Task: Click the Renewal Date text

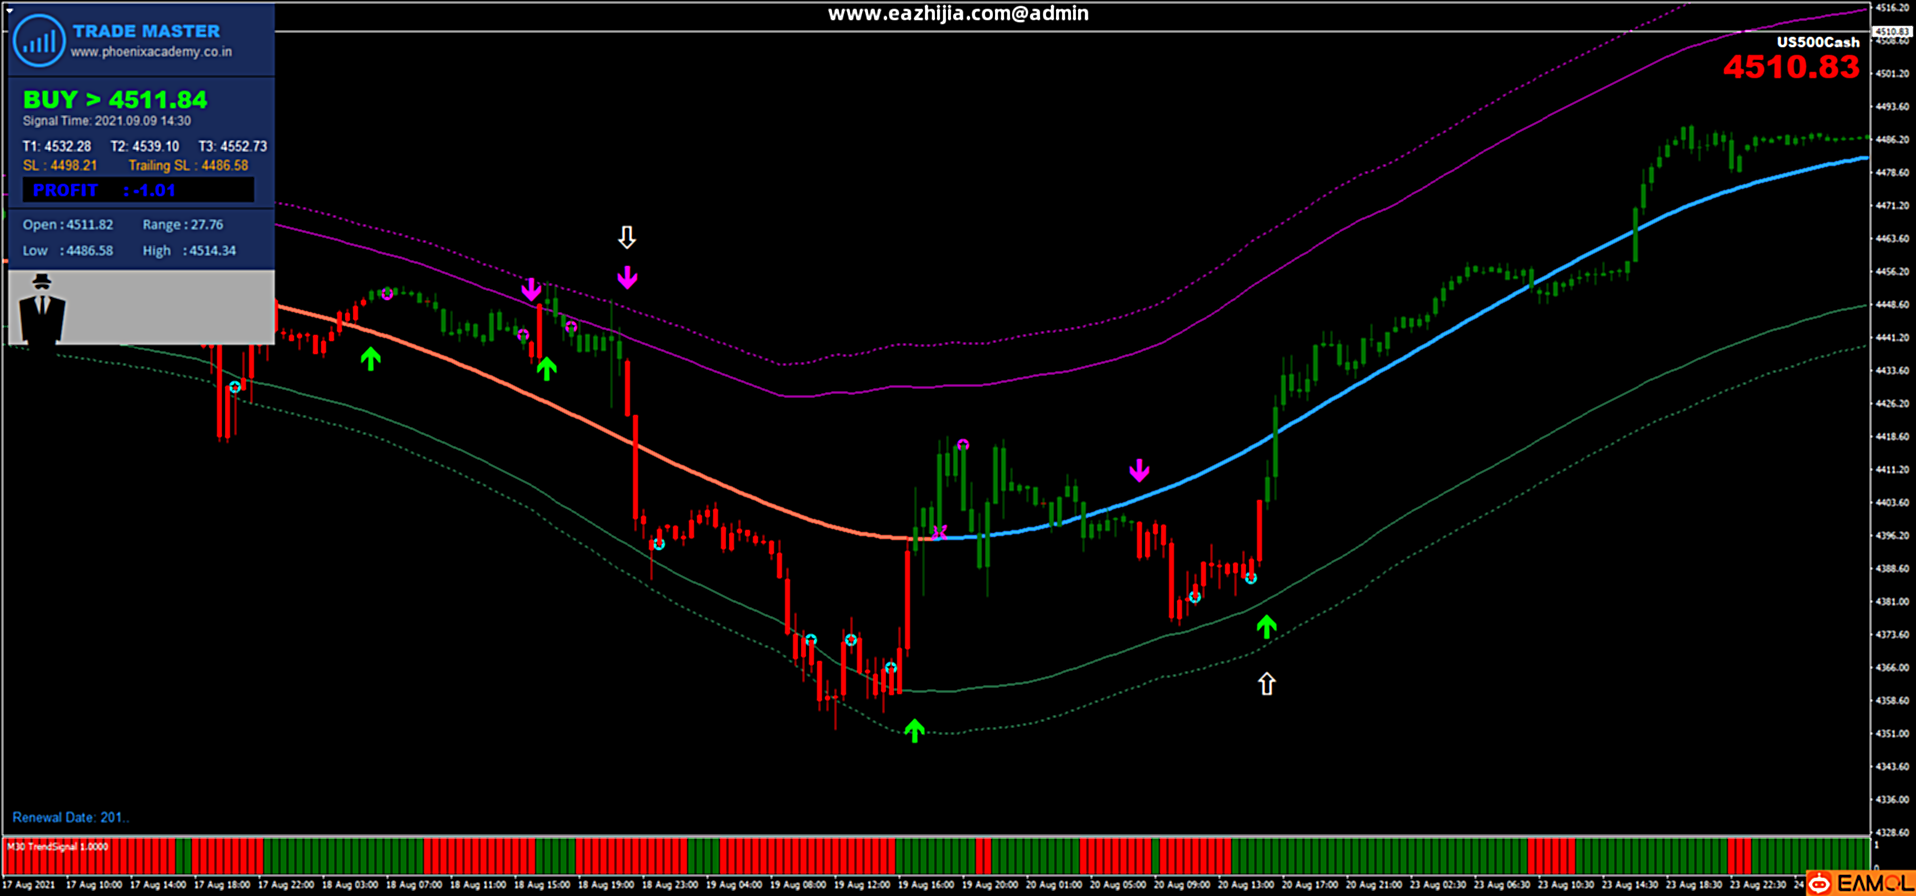Action: 70,817
